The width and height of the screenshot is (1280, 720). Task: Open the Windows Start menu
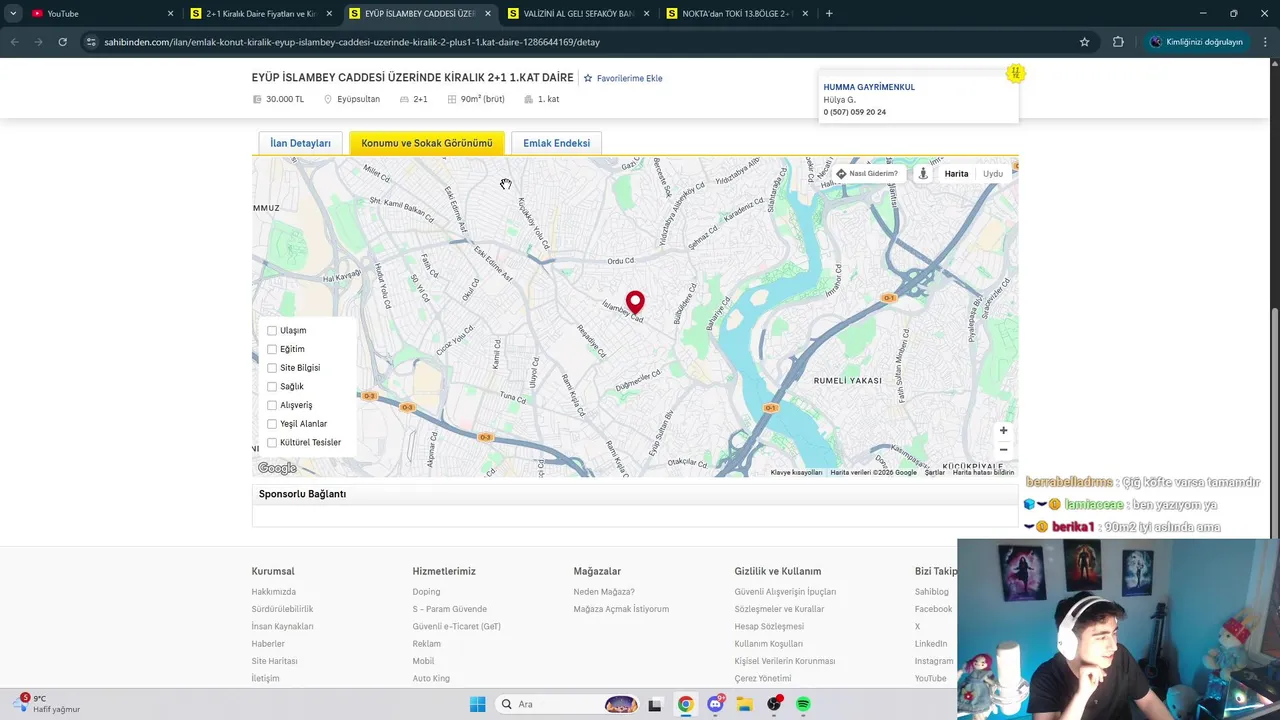pyautogui.click(x=477, y=704)
